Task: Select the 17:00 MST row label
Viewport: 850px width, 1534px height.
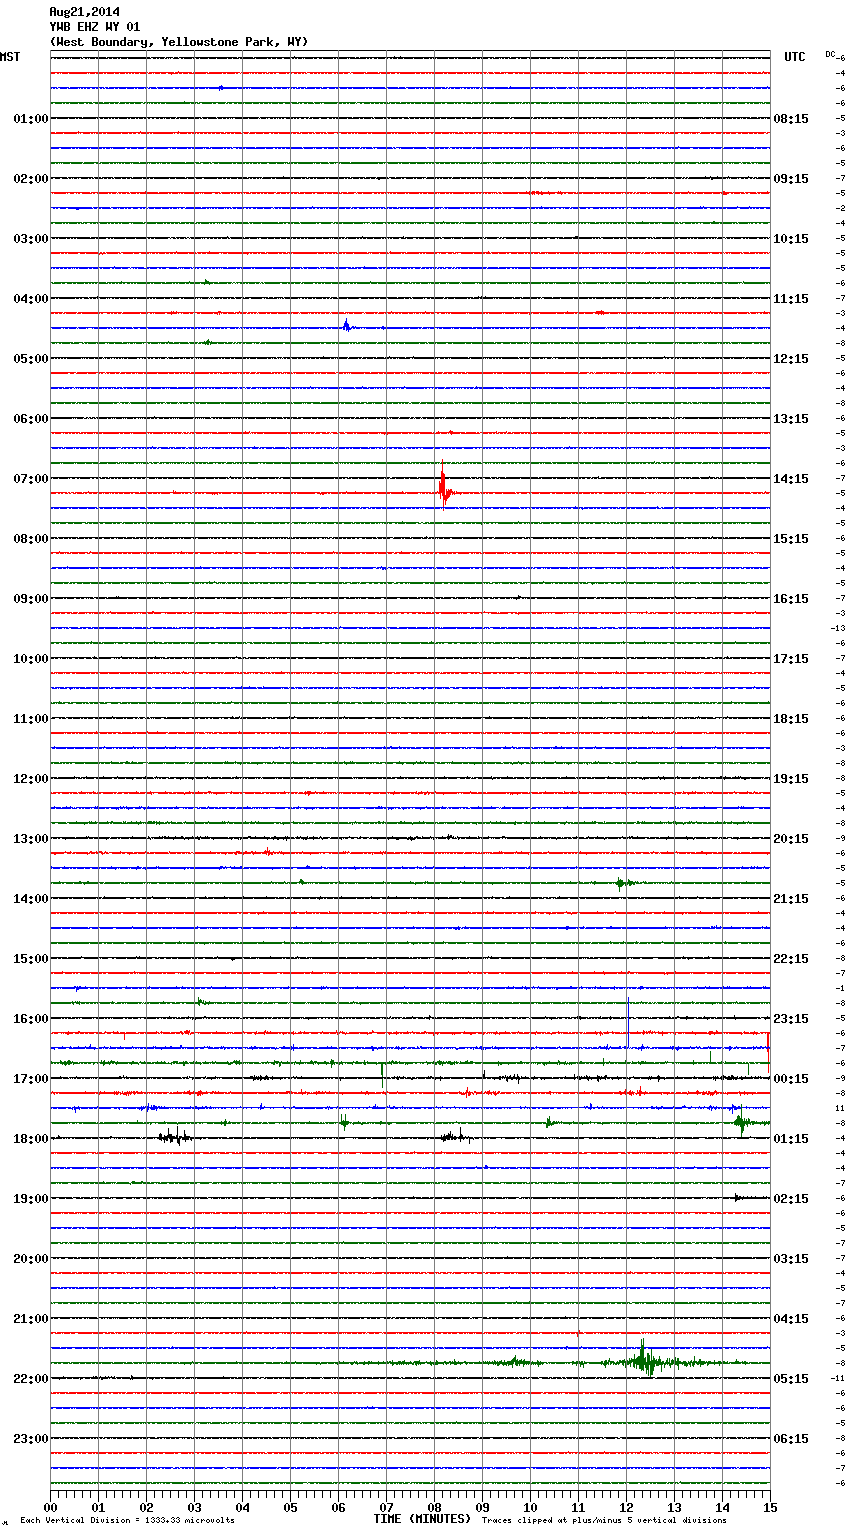Action: [x=30, y=1079]
